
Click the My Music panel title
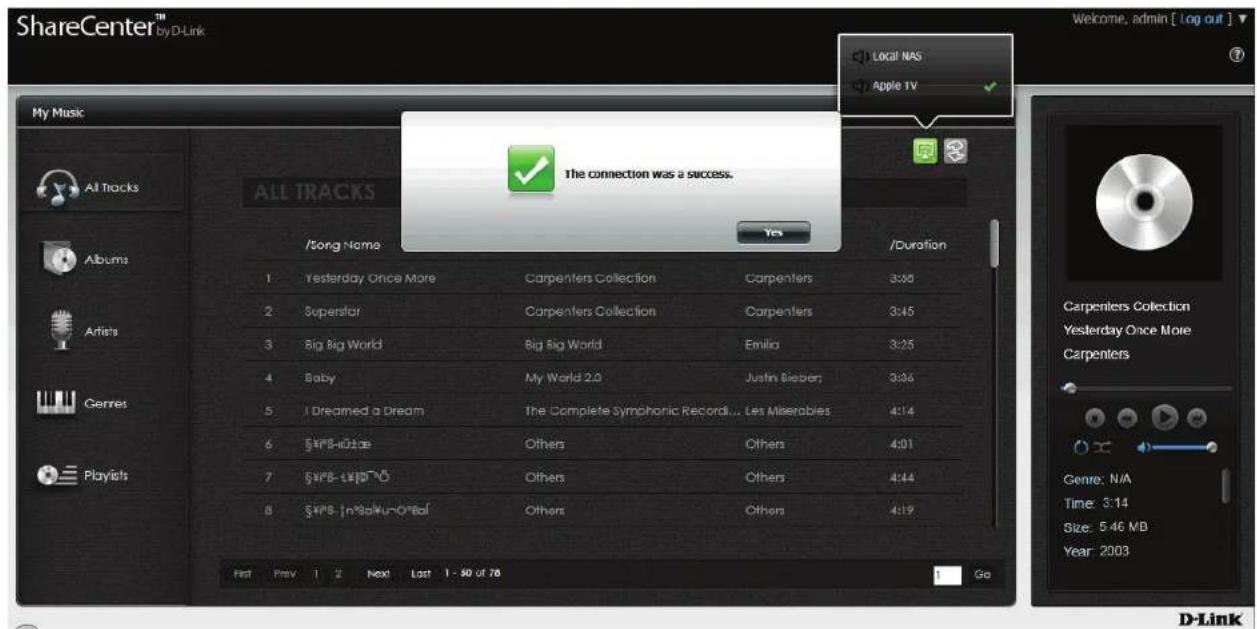60,113
